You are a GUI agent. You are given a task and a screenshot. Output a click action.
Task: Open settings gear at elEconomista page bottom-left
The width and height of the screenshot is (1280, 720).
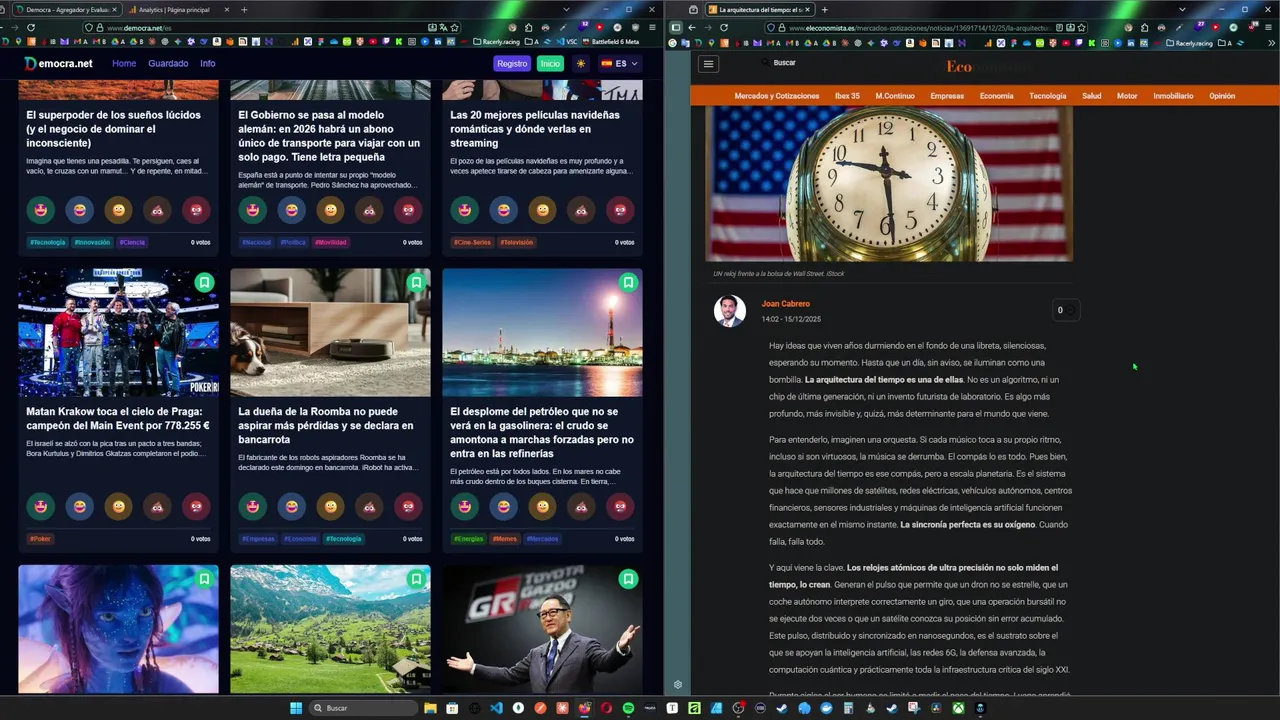pyautogui.click(x=678, y=685)
